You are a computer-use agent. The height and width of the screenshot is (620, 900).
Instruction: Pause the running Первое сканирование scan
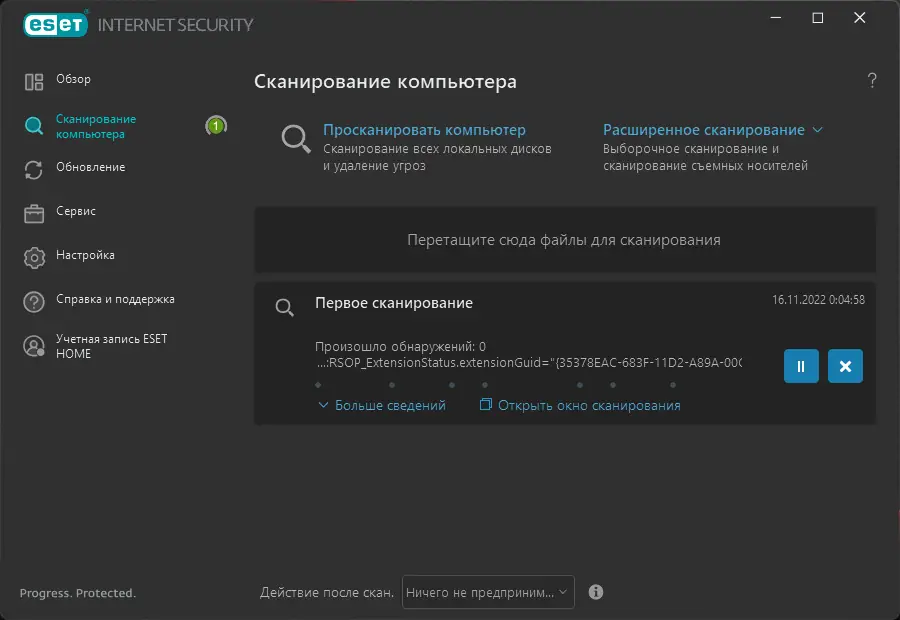click(x=801, y=366)
